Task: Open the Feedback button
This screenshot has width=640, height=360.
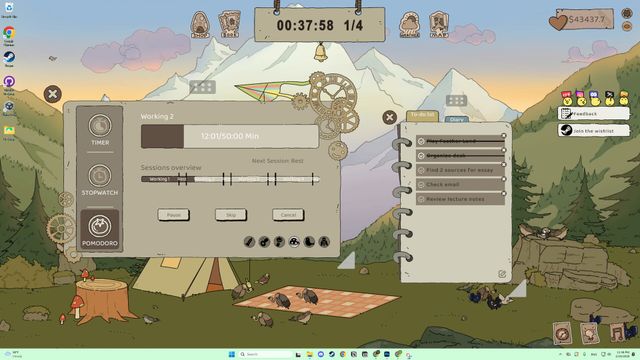Action: coord(593,113)
